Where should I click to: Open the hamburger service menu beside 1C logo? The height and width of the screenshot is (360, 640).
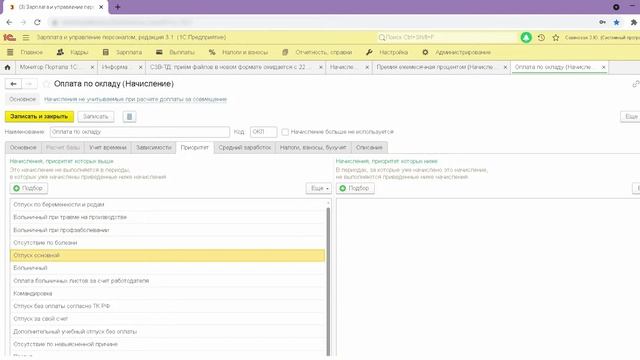click(26, 38)
